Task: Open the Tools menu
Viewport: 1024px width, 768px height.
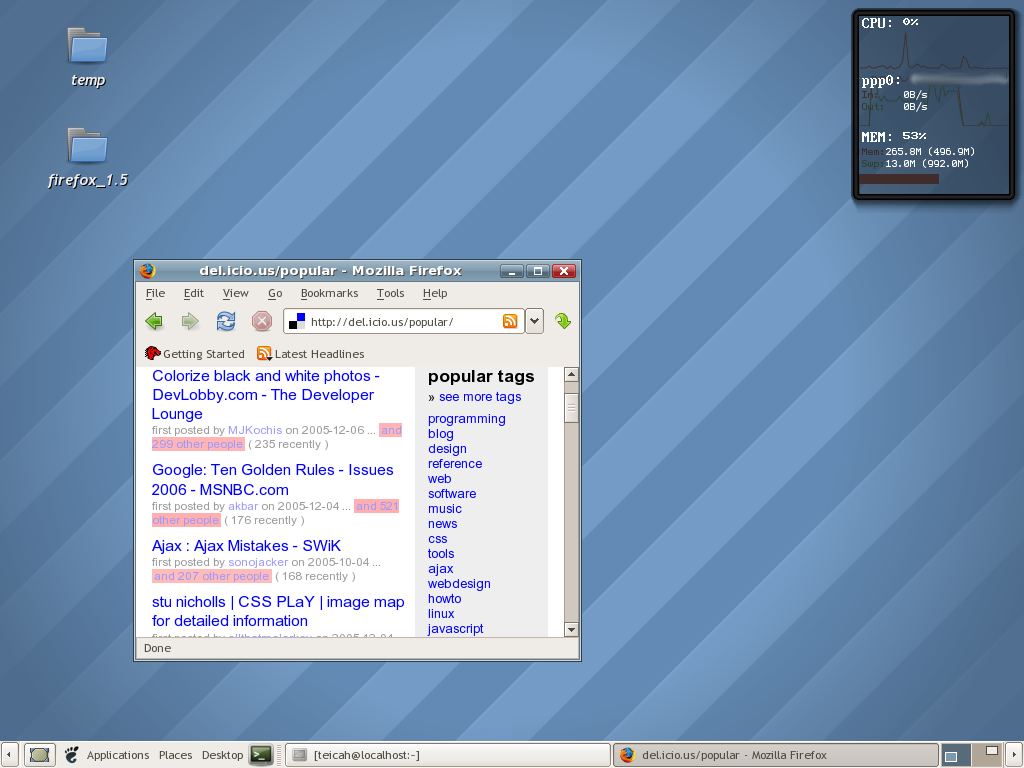Action: click(391, 293)
